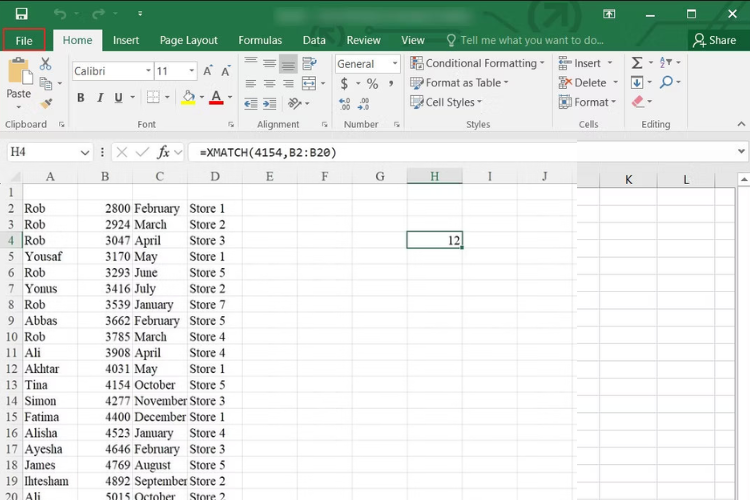
Task: Click the Paste clipboard icon
Action: tap(19, 72)
